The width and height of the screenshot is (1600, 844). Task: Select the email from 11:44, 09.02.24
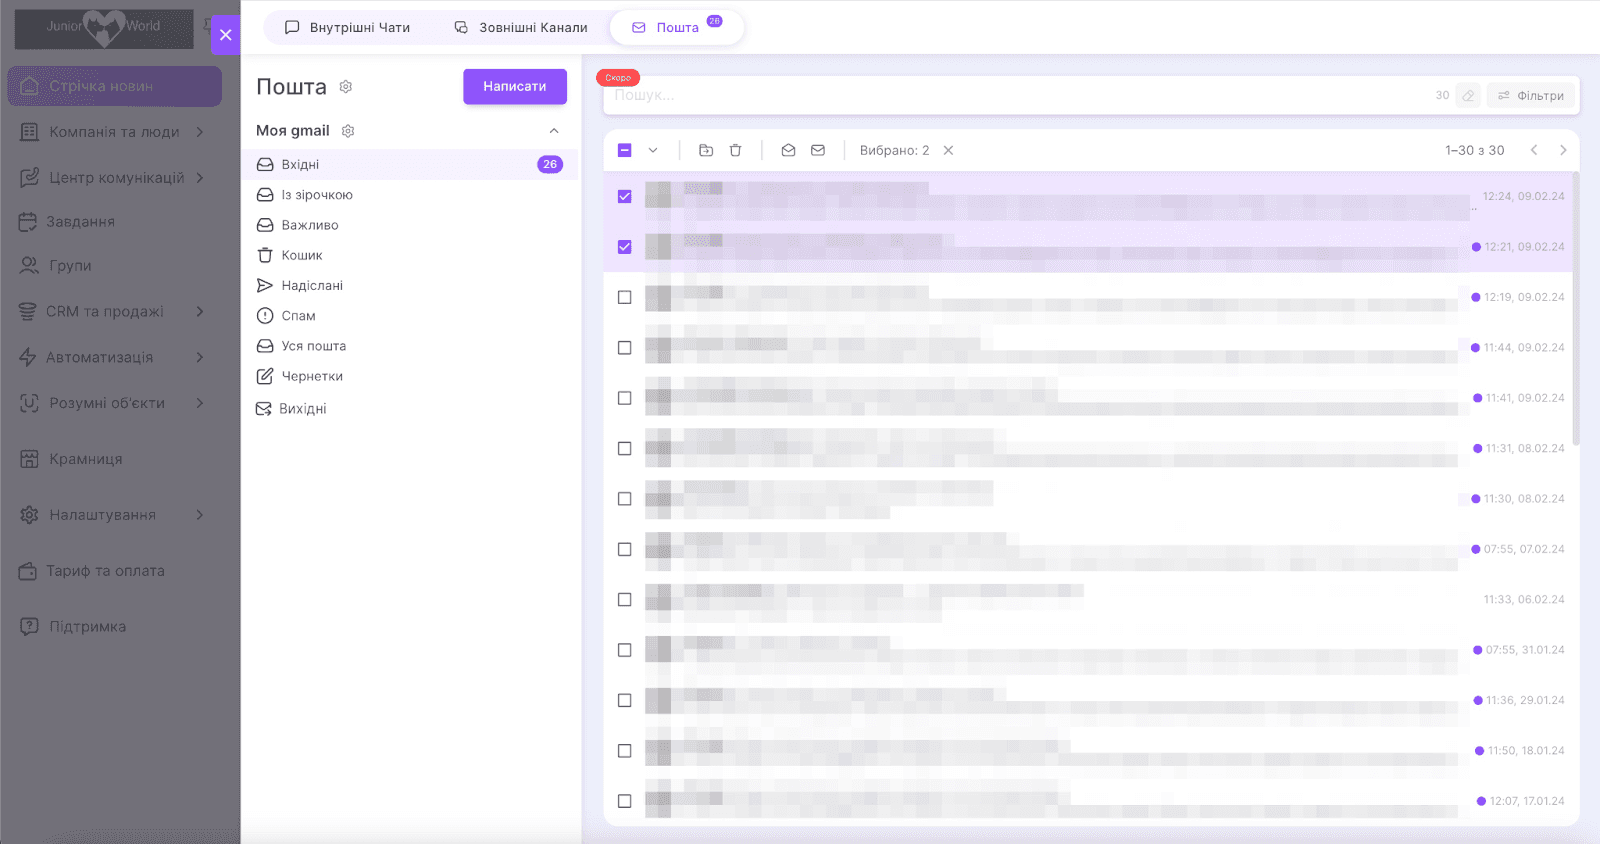point(625,348)
